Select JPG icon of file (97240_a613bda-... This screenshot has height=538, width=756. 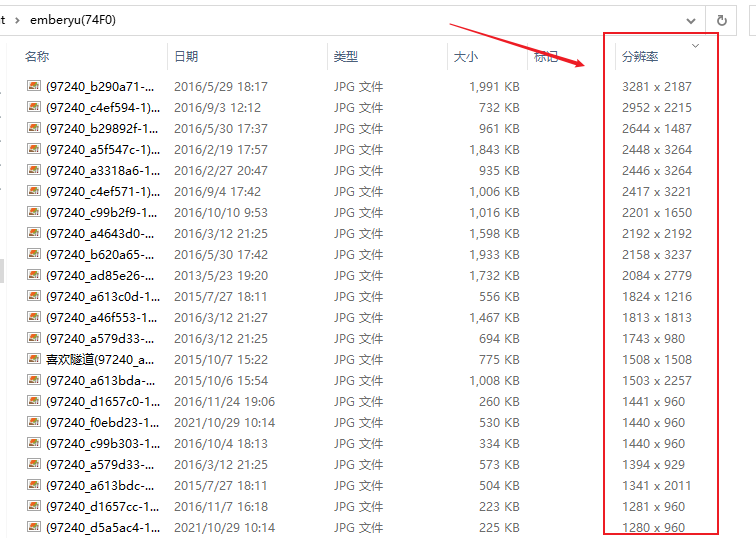[34, 380]
